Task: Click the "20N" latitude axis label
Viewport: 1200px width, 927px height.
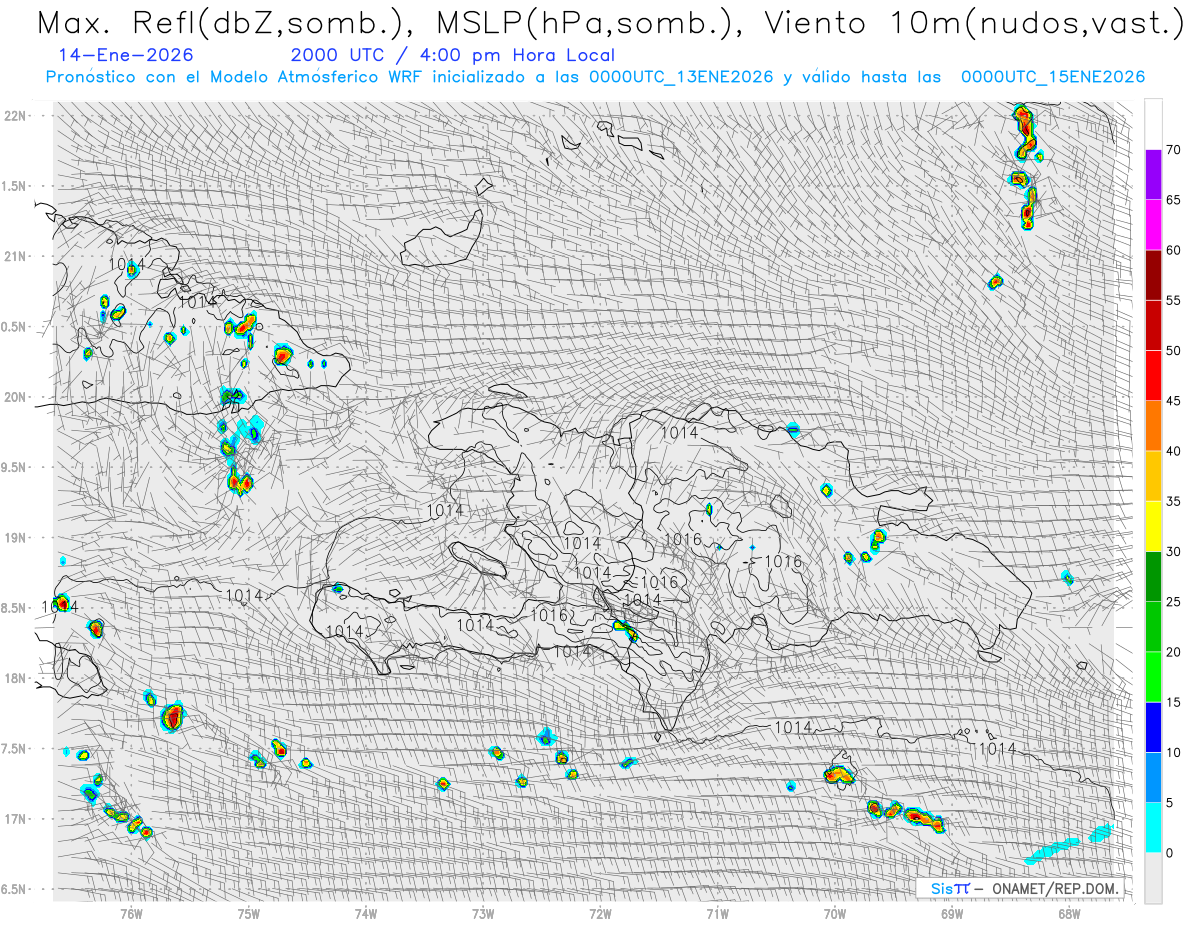Action: point(16,397)
